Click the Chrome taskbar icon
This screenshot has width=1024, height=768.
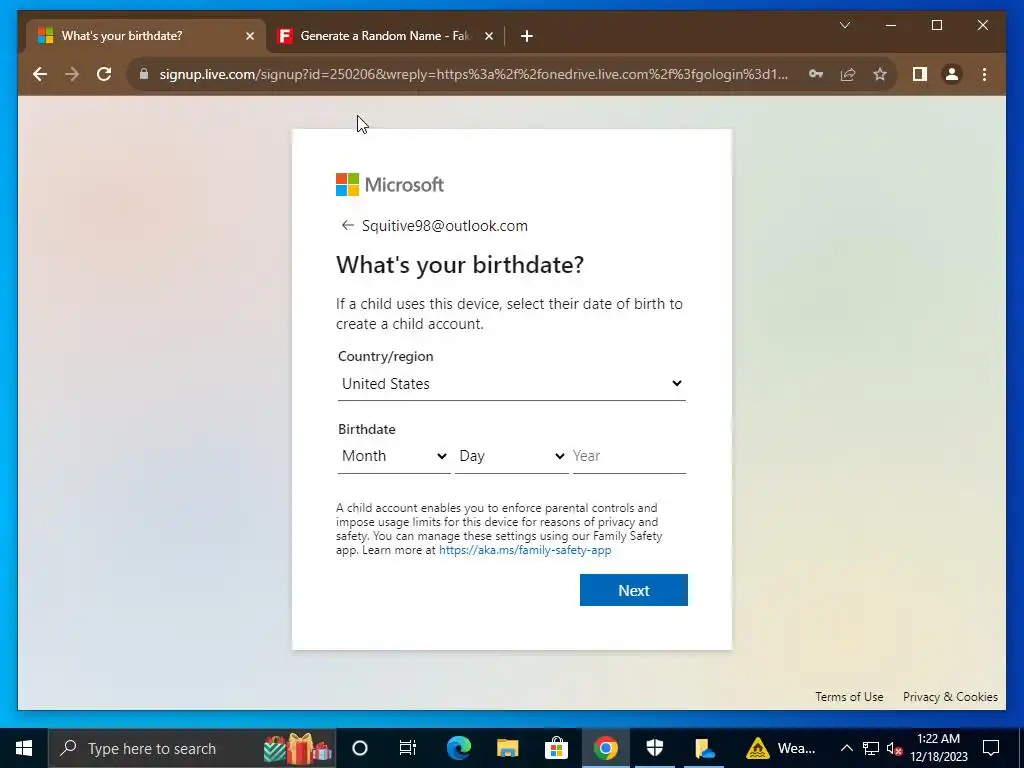coord(605,748)
